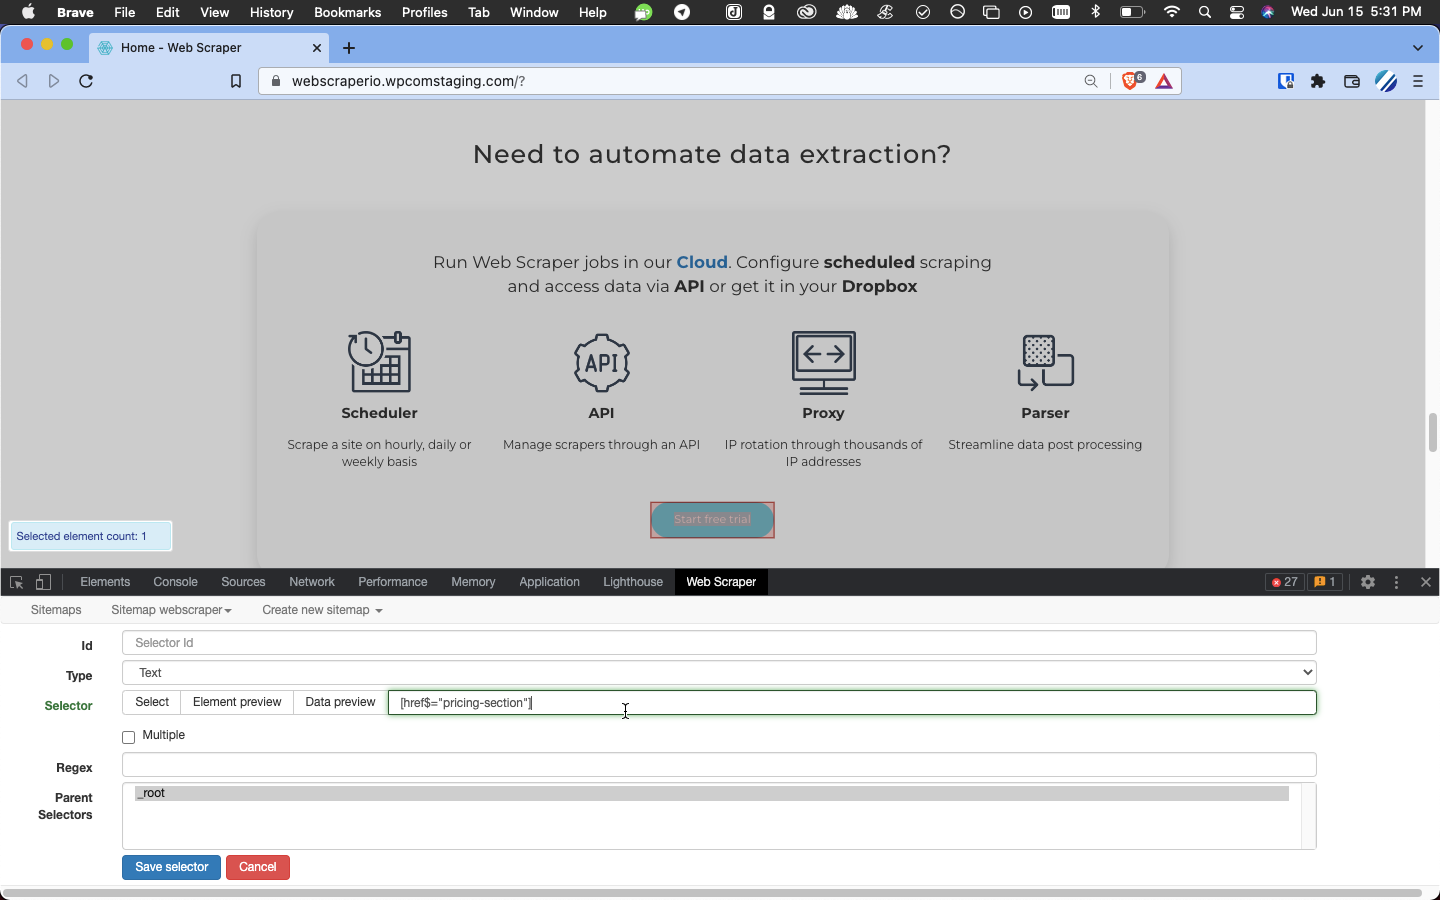Click Save selector button
This screenshot has height=900, width=1440.
171,867
